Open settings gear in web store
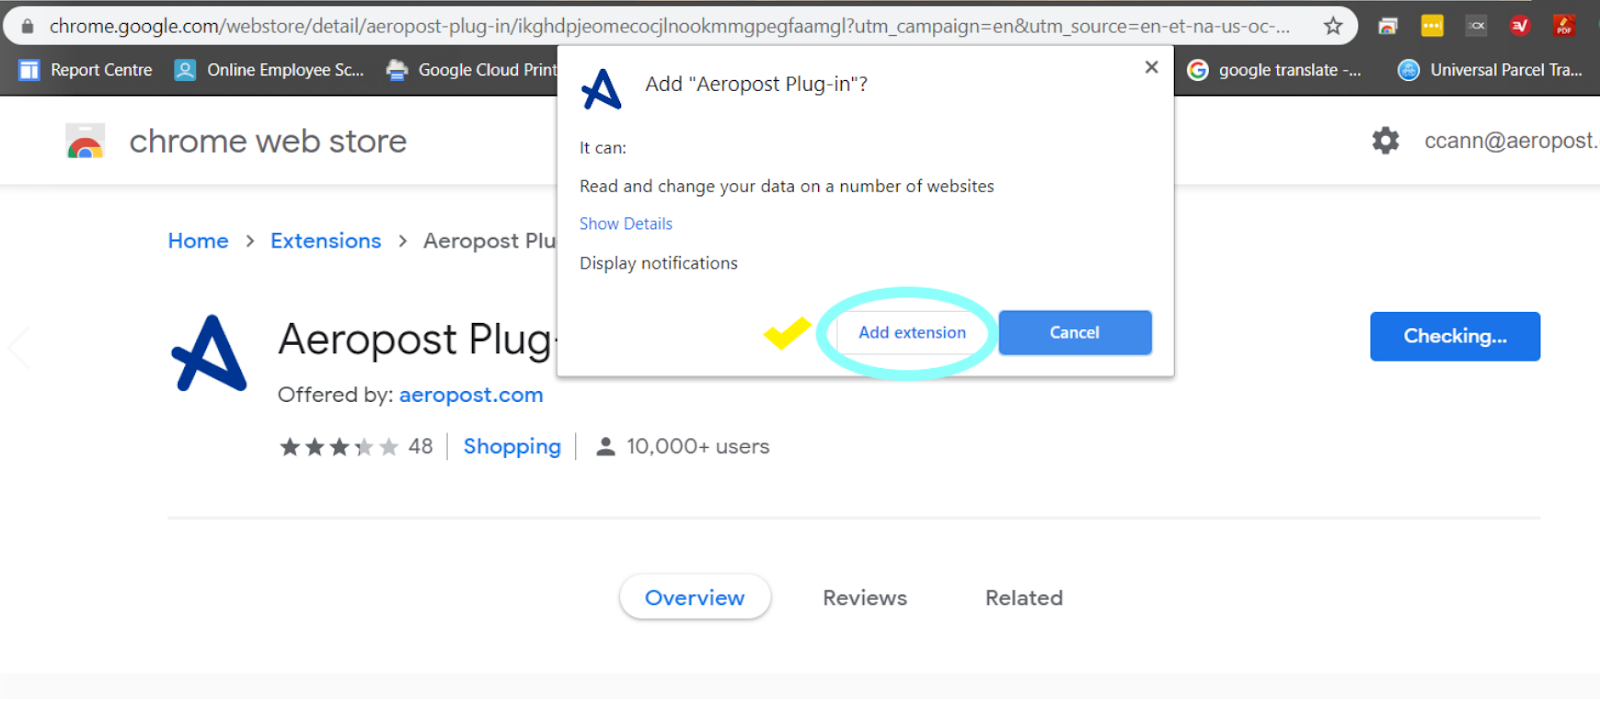The image size is (1600, 701). [1386, 141]
